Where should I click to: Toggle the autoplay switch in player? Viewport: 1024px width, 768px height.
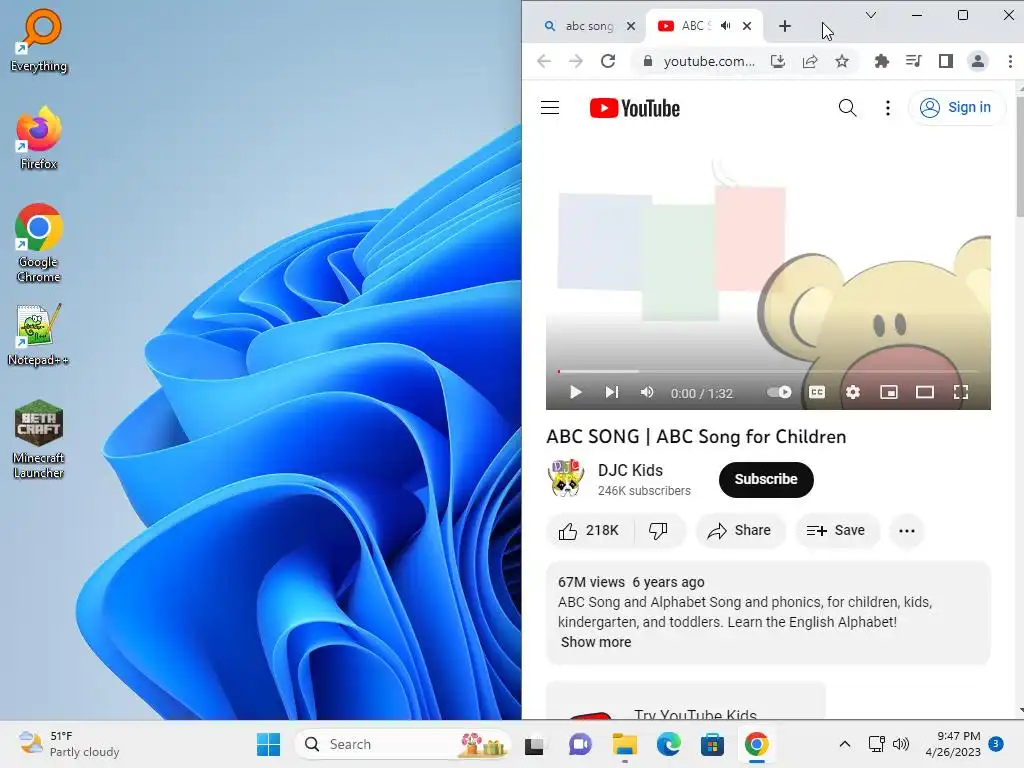coord(779,392)
